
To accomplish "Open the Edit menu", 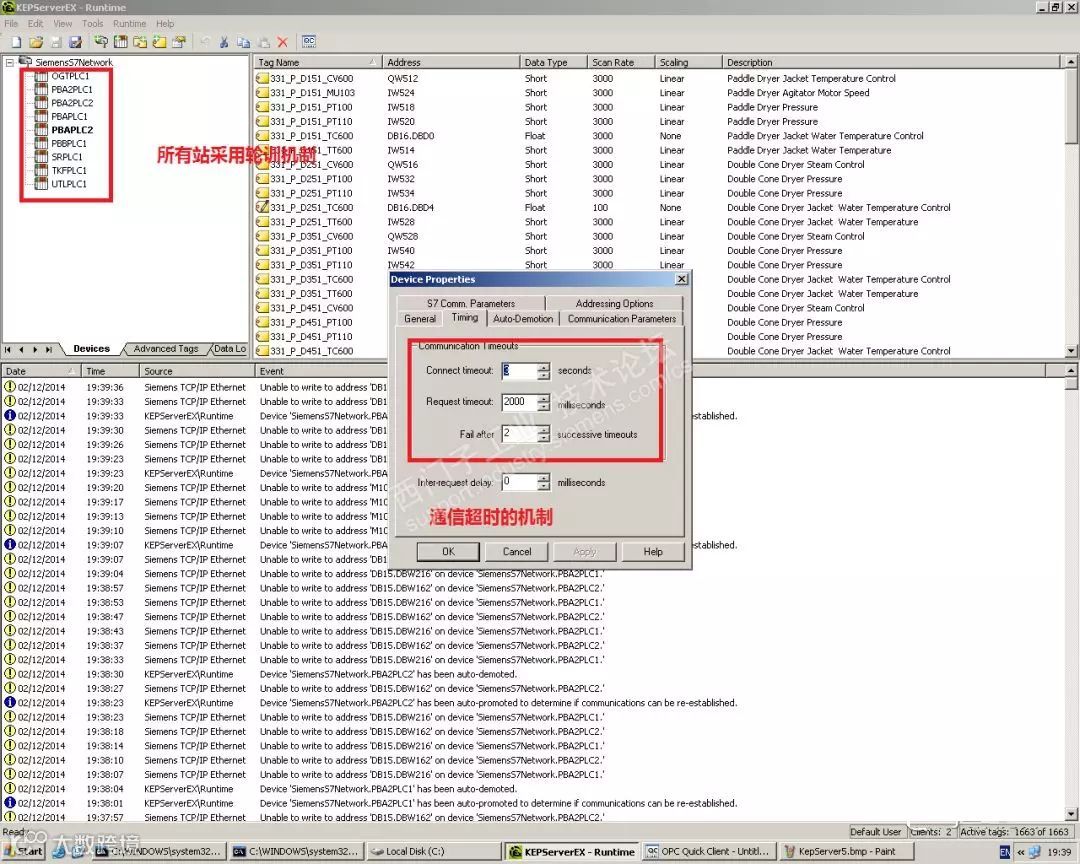I will coord(35,23).
